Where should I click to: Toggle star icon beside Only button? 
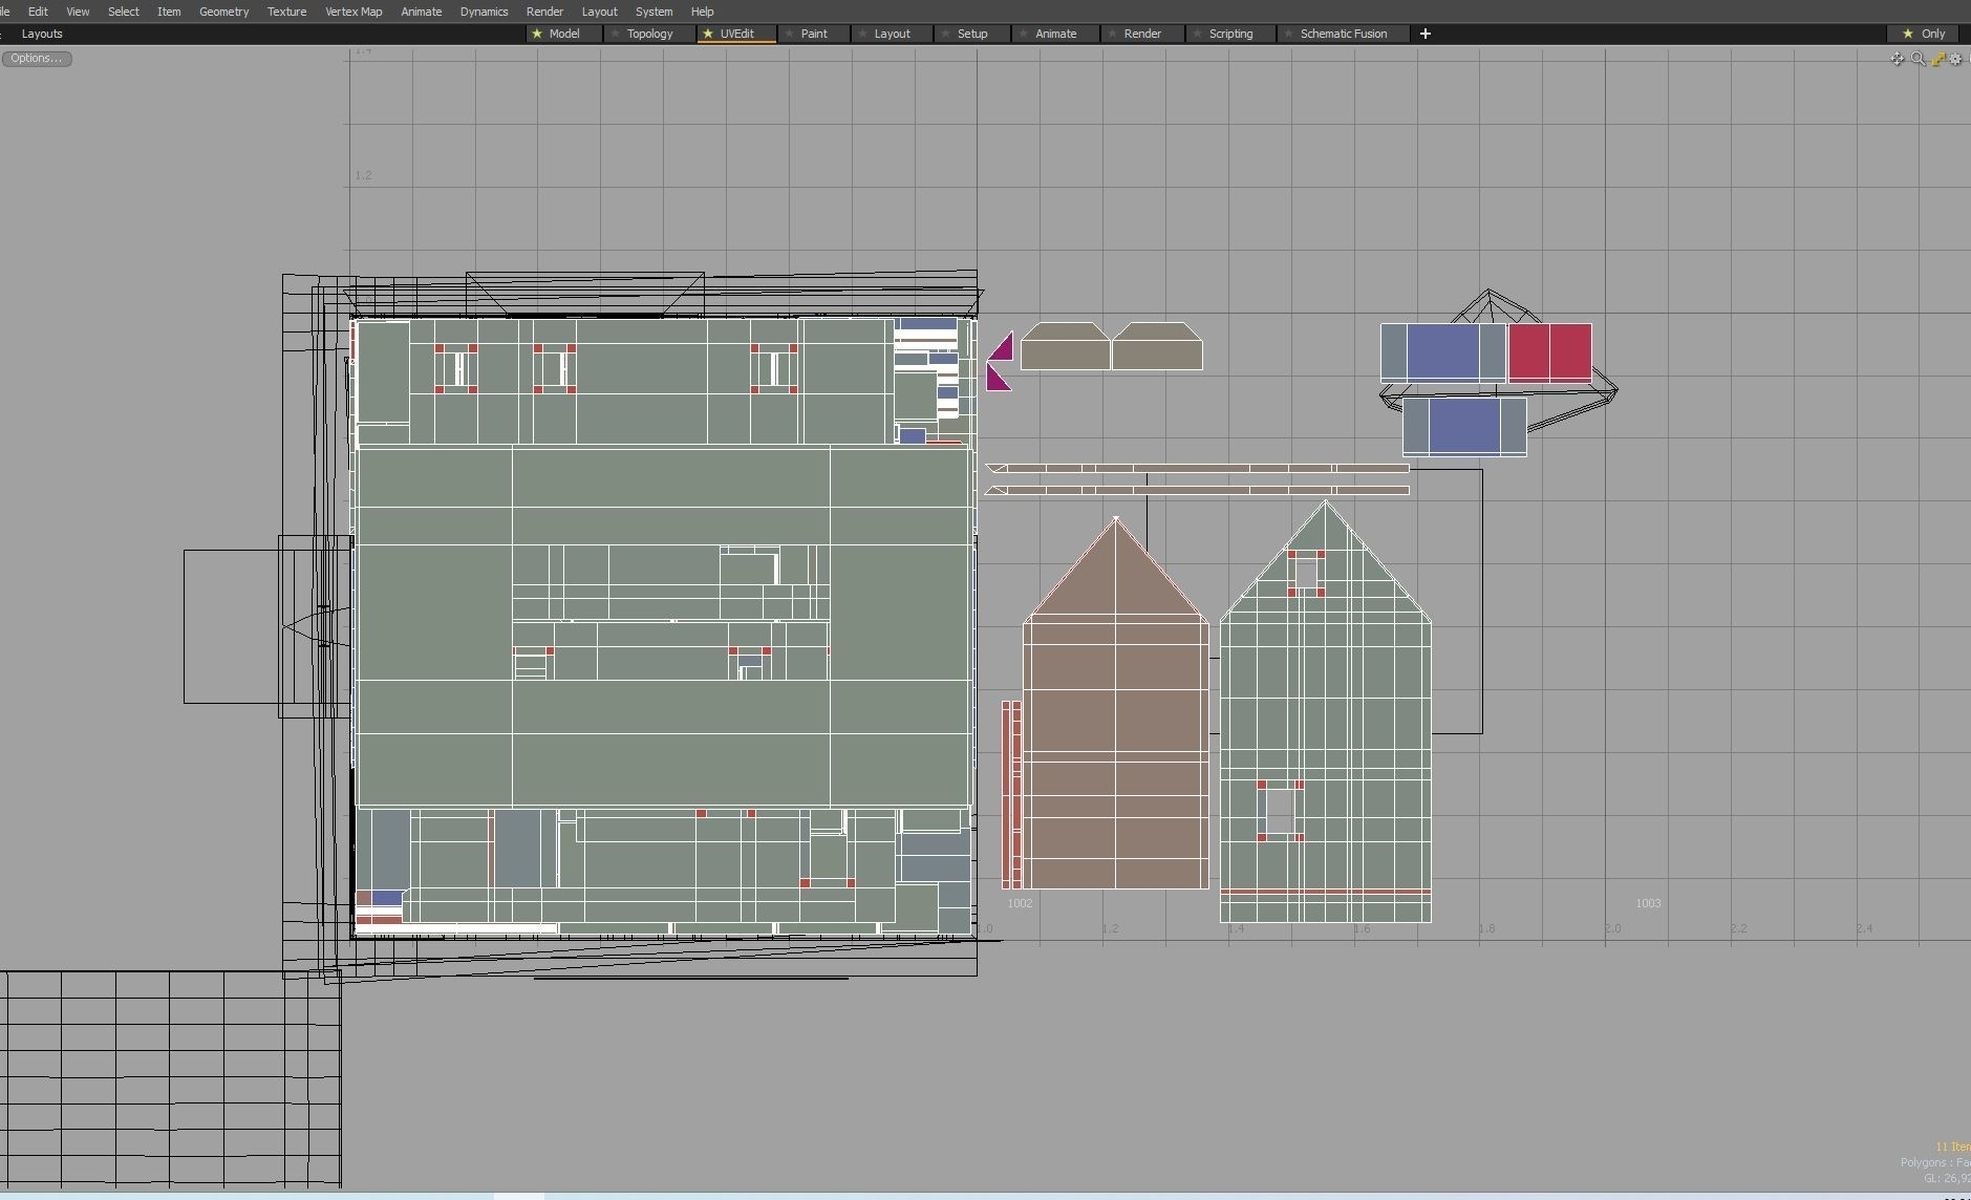click(1907, 33)
